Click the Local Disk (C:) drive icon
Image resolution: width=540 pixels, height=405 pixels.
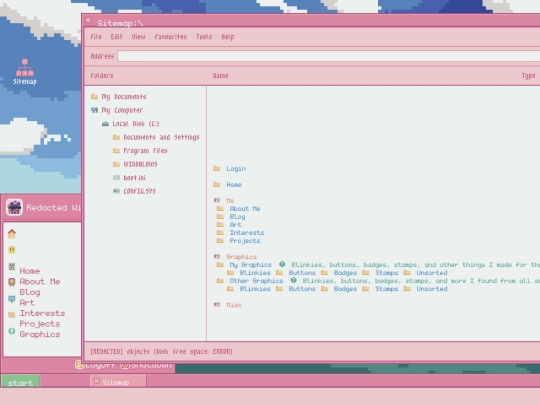105,124
